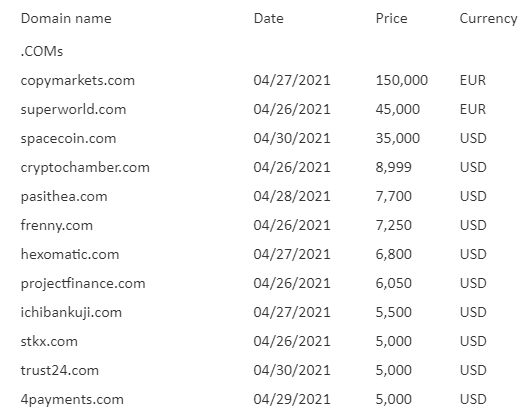Click cryptochamber.com in the list

coord(85,168)
